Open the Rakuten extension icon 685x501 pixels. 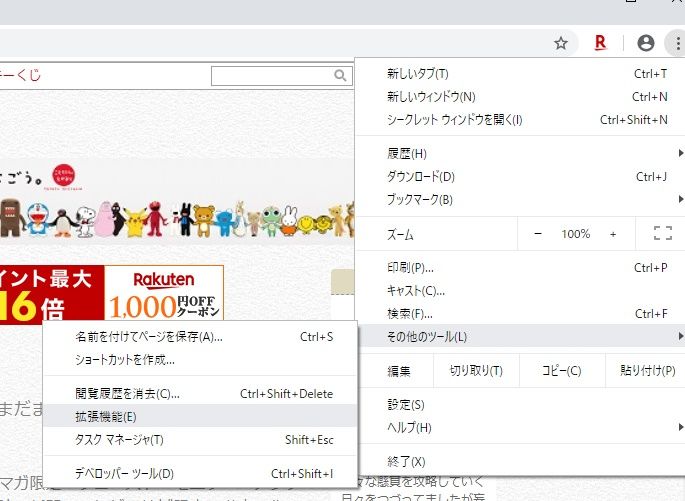click(x=601, y=43)
